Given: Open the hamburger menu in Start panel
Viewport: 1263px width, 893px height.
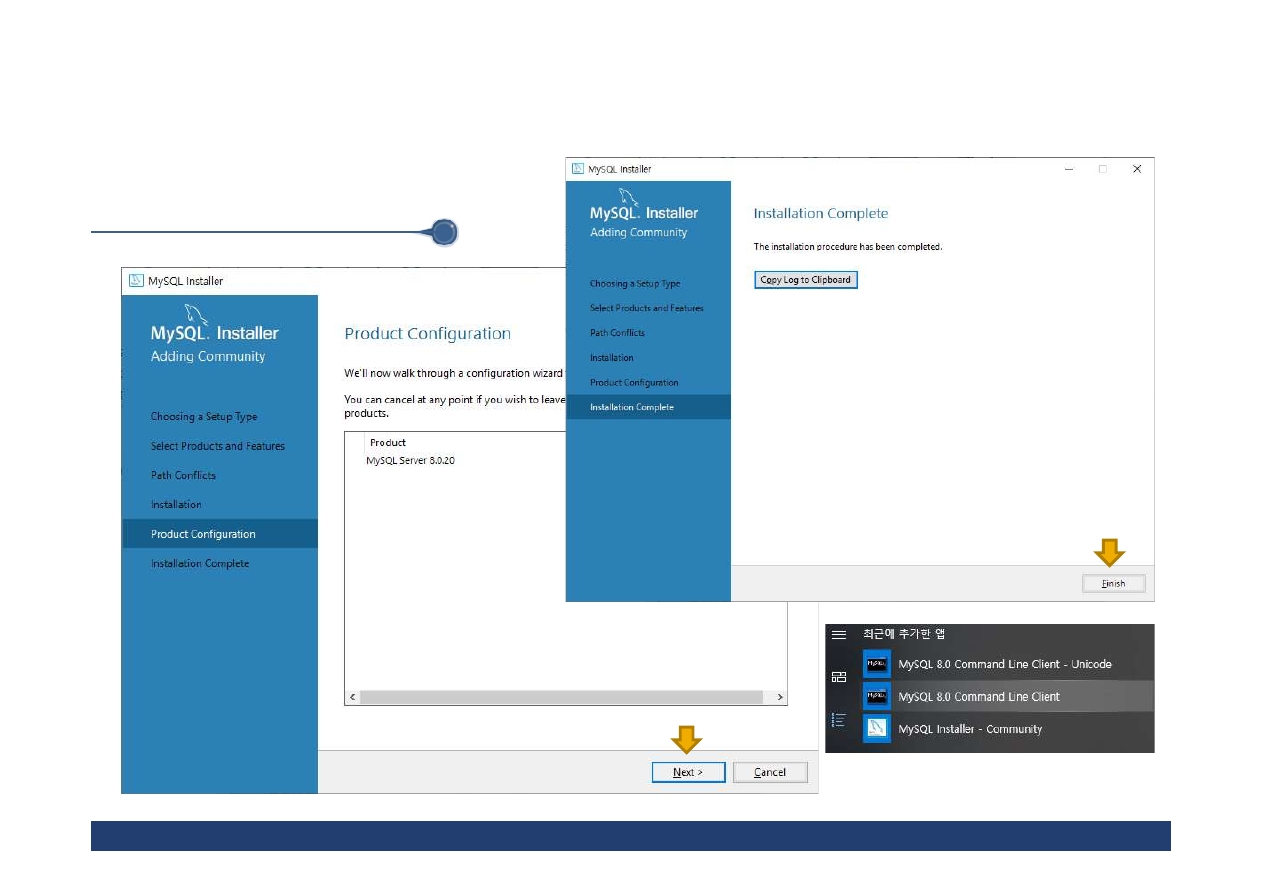Looking at the screenshot, I should 839,634.
